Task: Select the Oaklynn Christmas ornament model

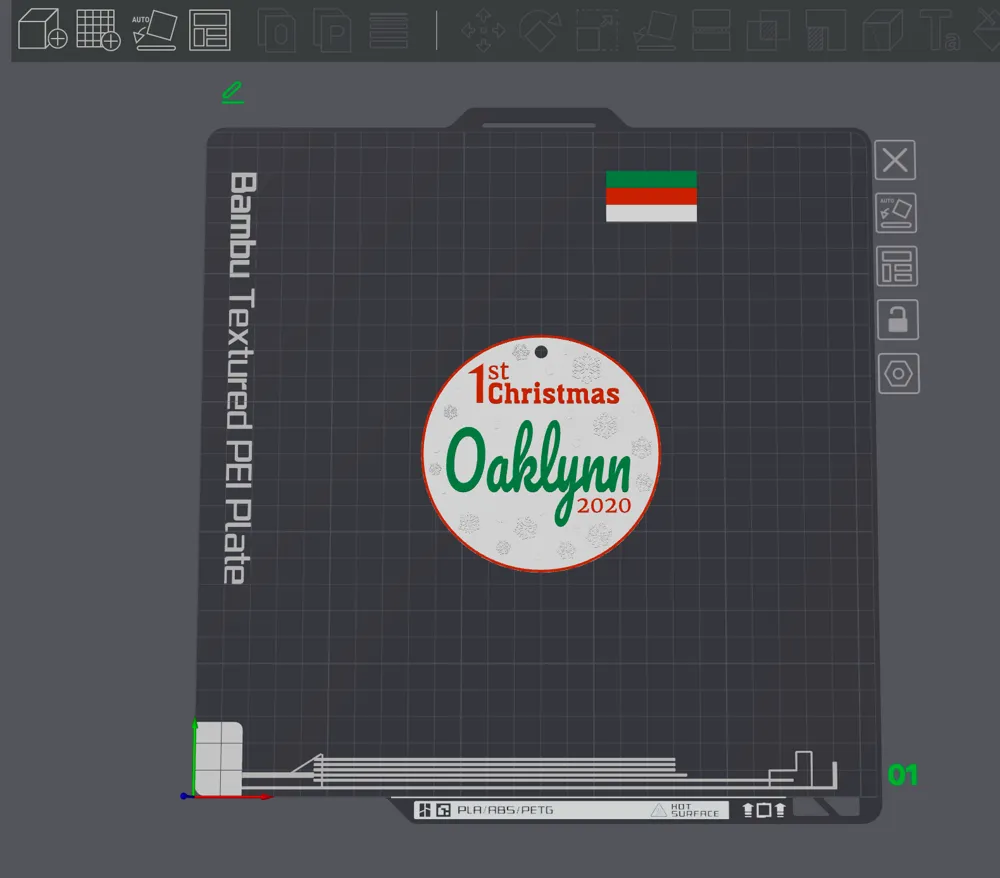Action: tap(541, 453)
